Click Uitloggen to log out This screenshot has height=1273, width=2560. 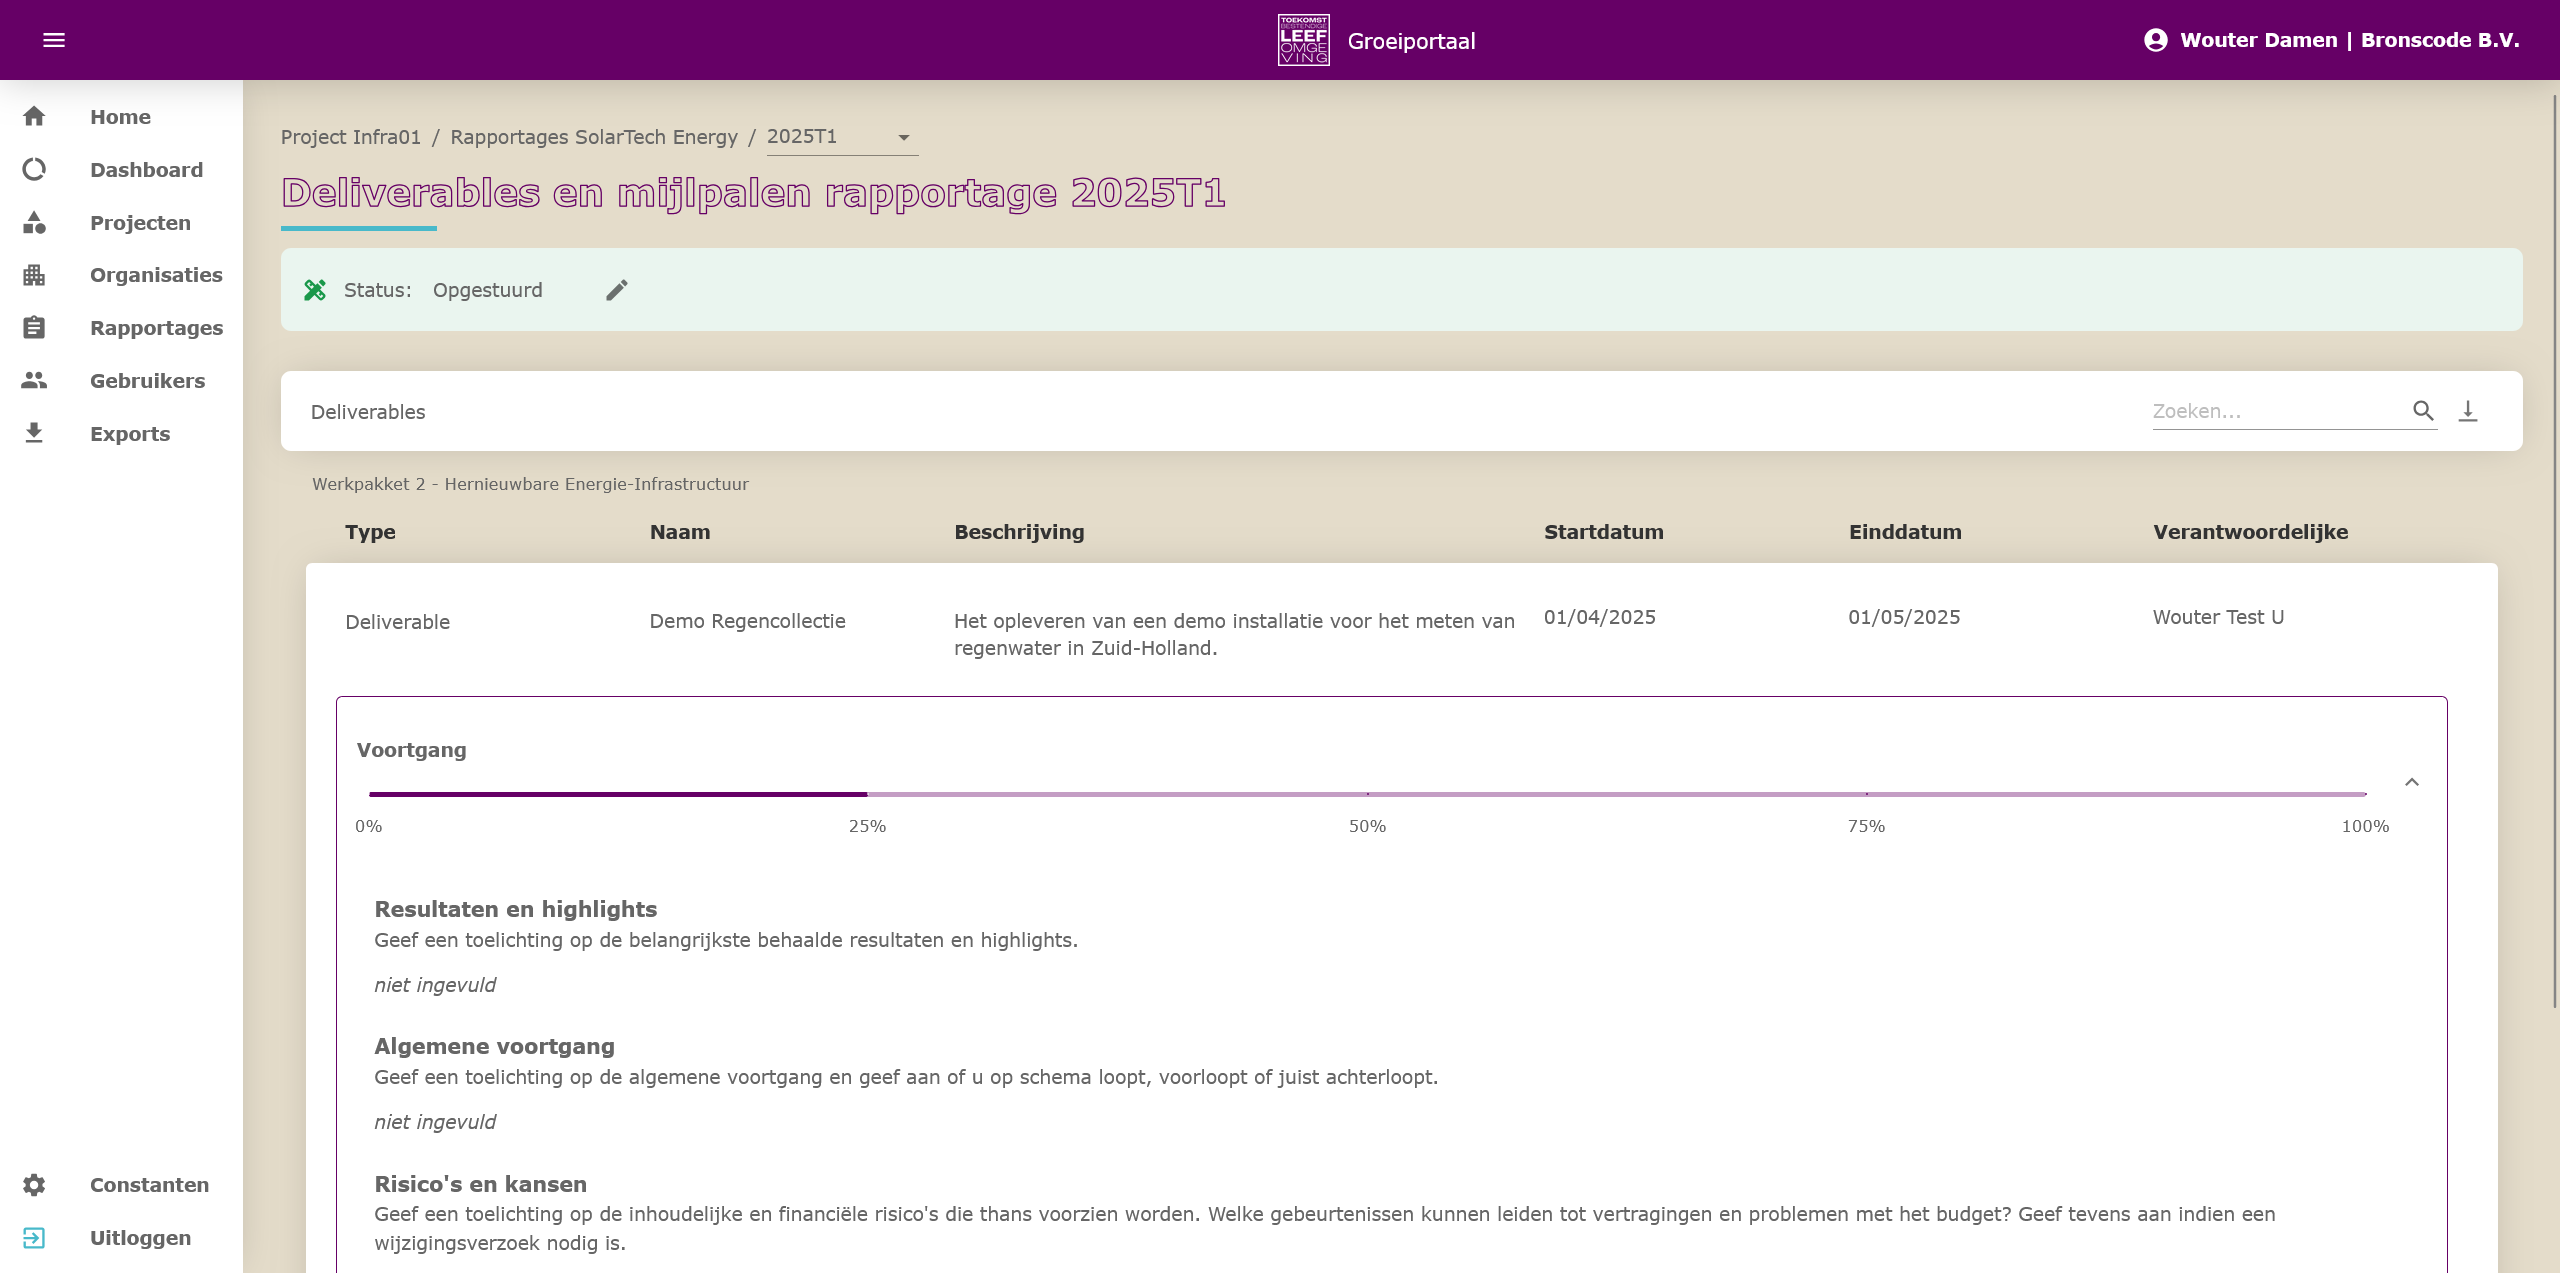click(x=140, y=1238)
